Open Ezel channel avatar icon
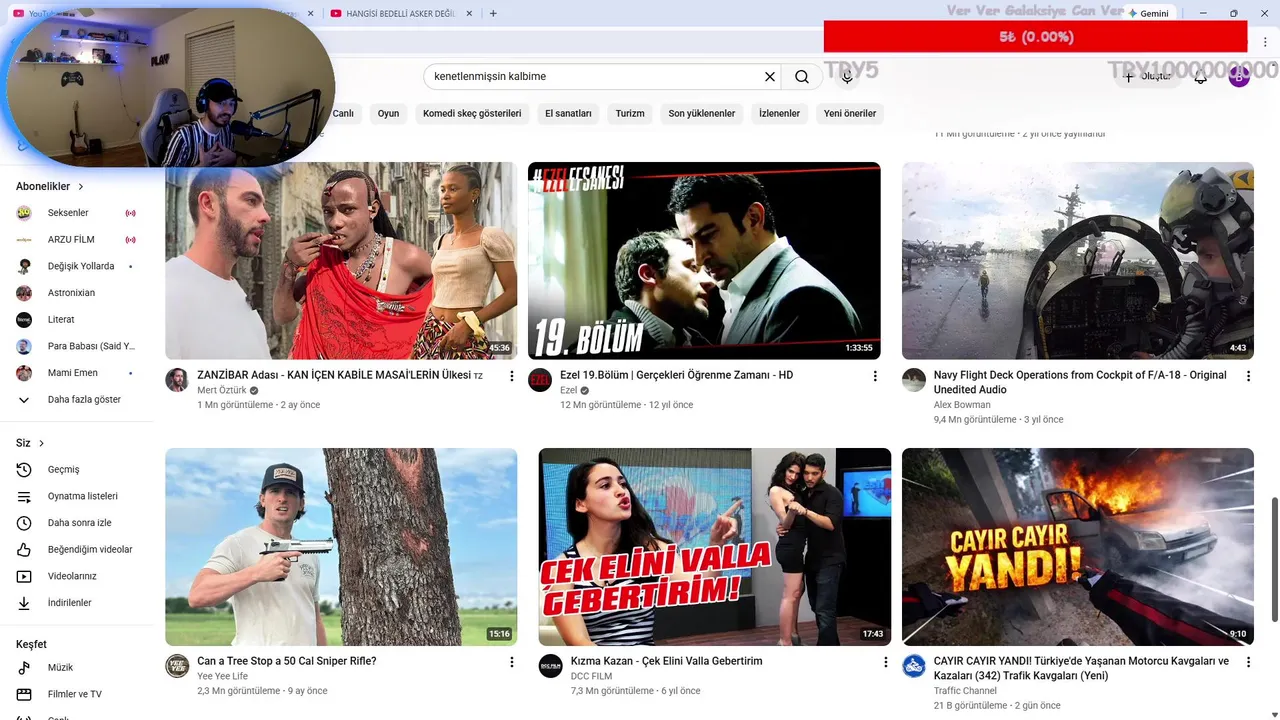 (x=540, y=380)
